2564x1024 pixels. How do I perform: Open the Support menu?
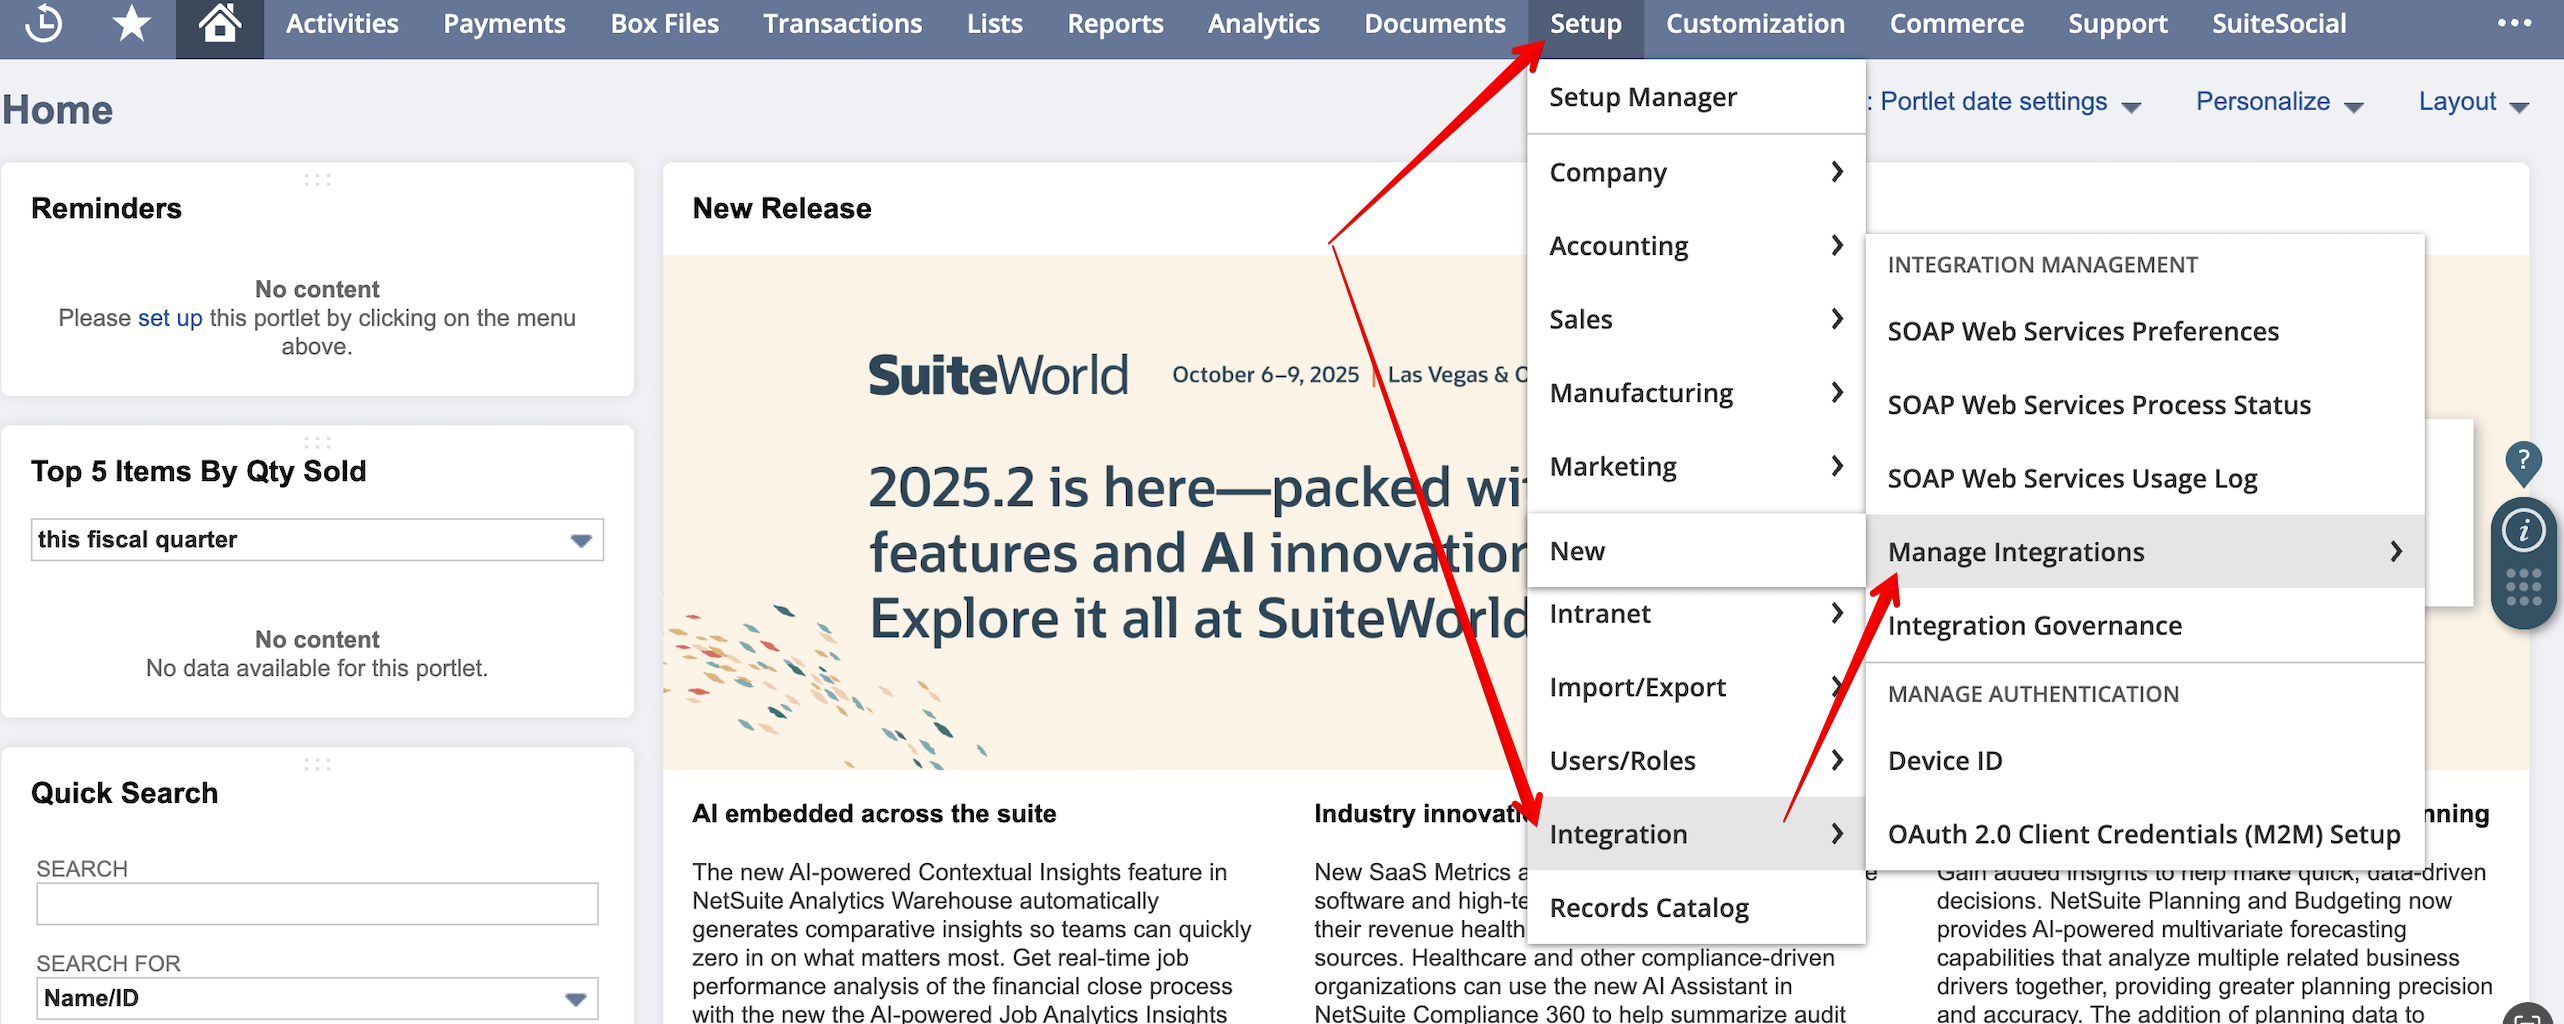point(2117,24)
